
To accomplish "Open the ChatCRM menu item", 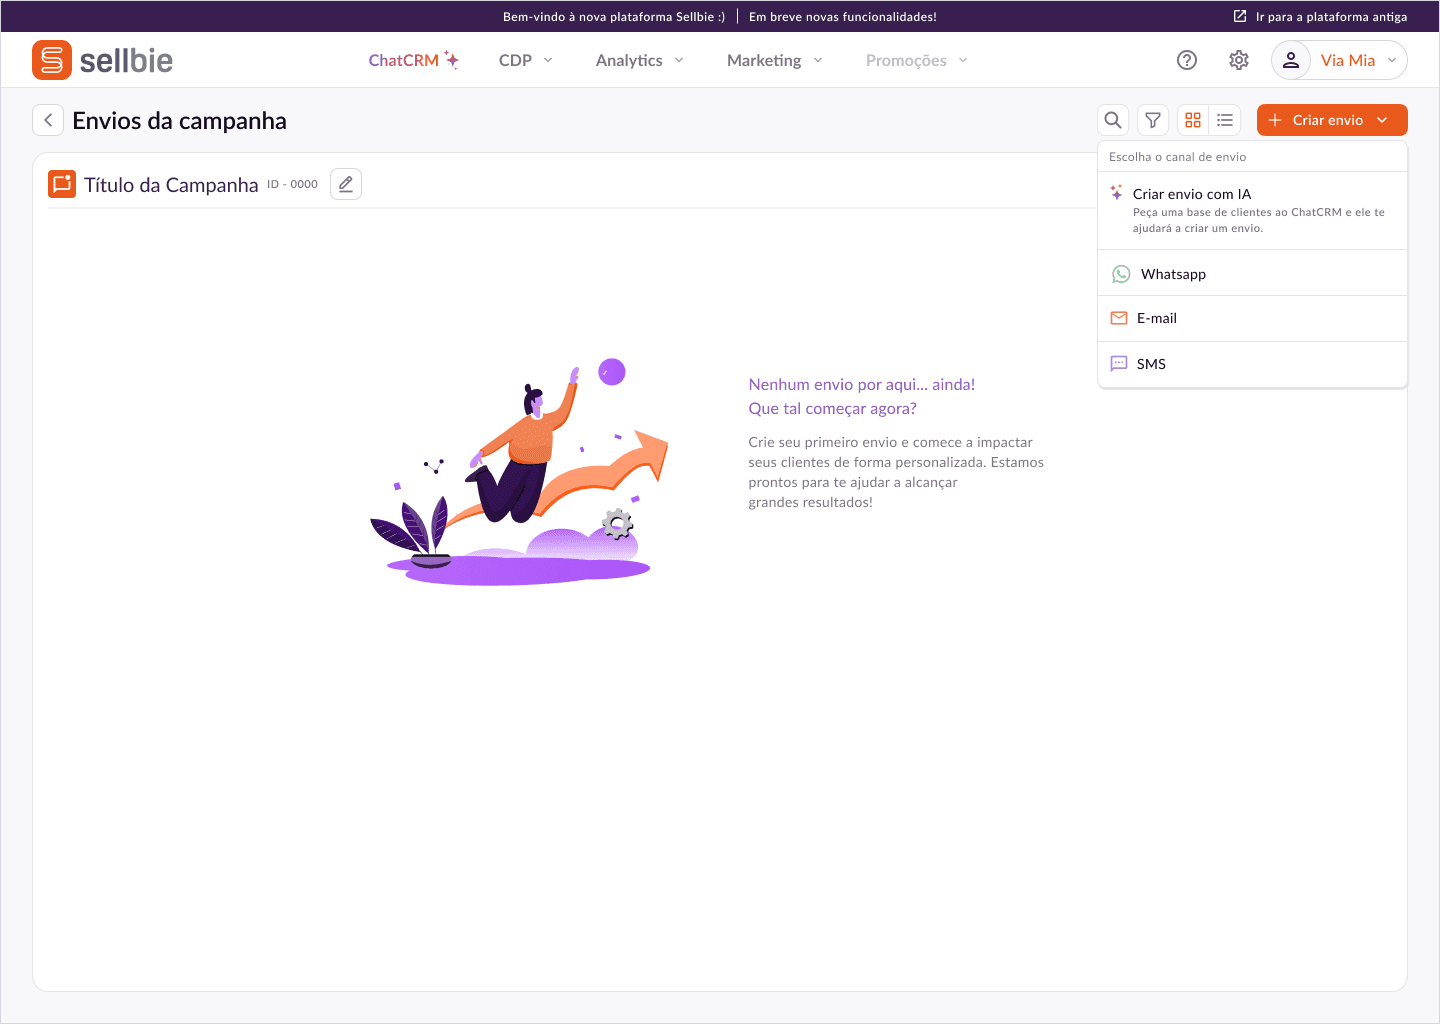I will (x=413, y=60).
